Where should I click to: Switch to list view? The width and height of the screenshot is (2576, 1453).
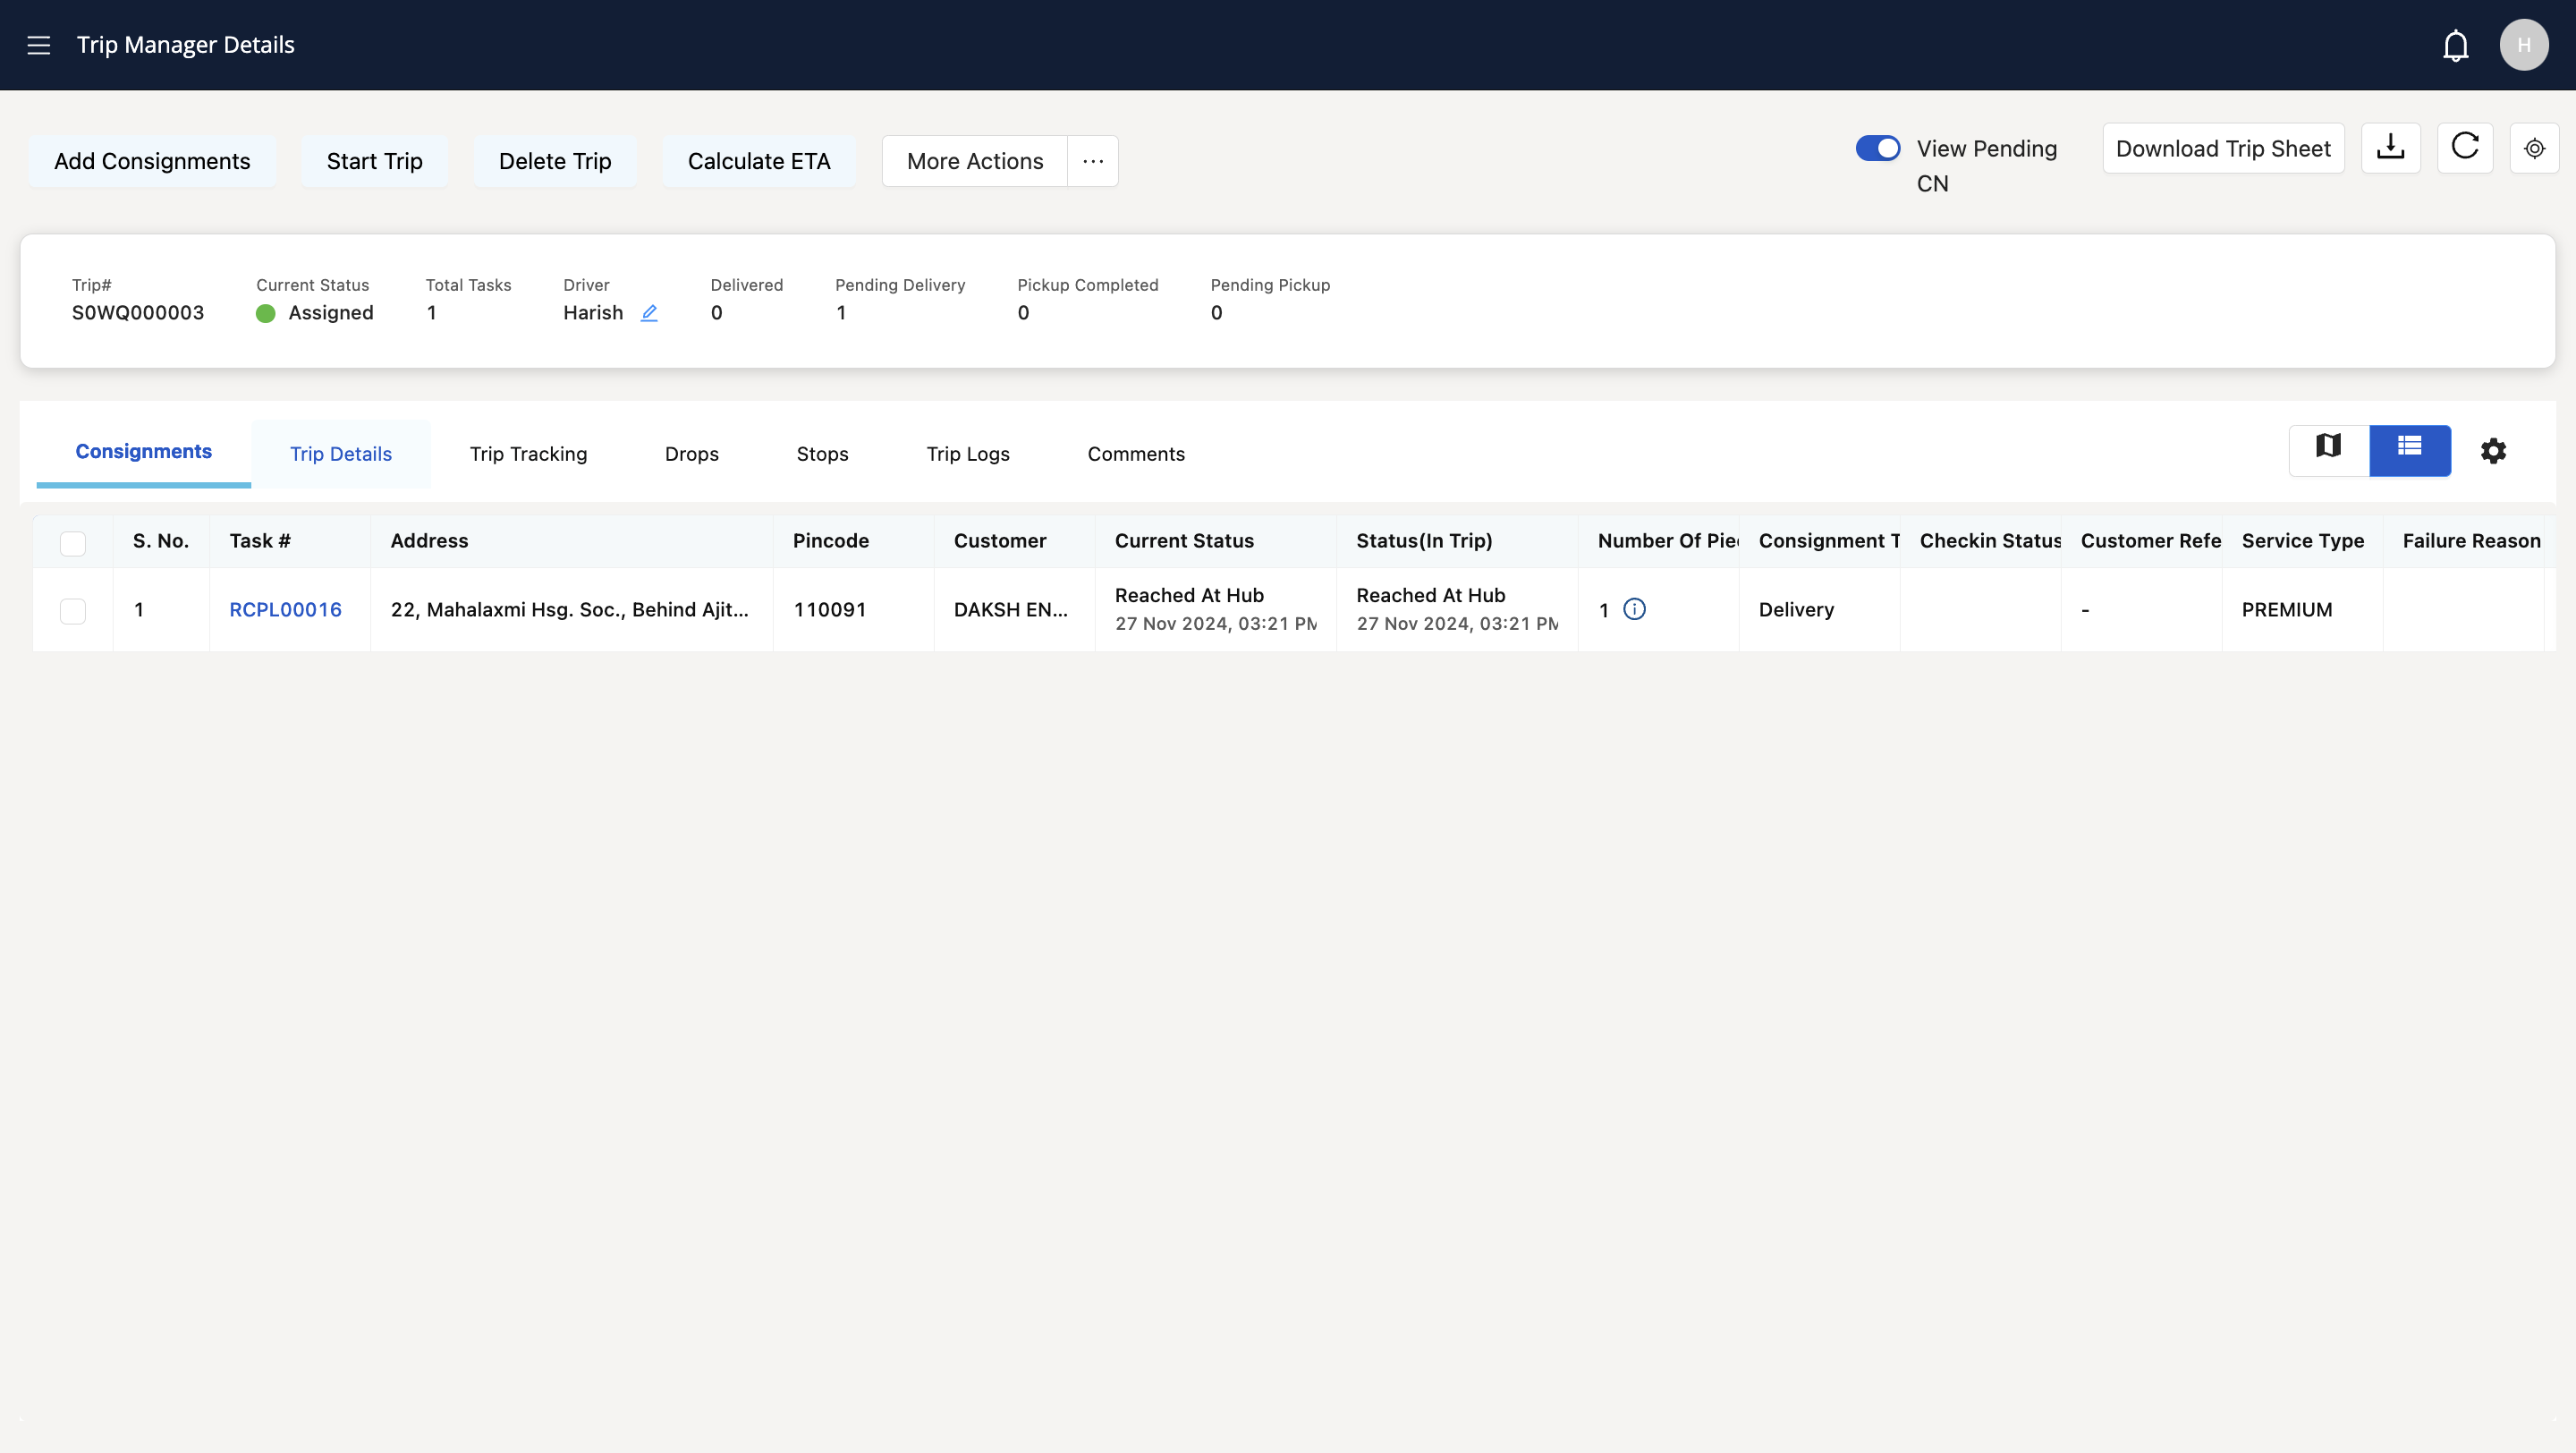pos(2410,449)
